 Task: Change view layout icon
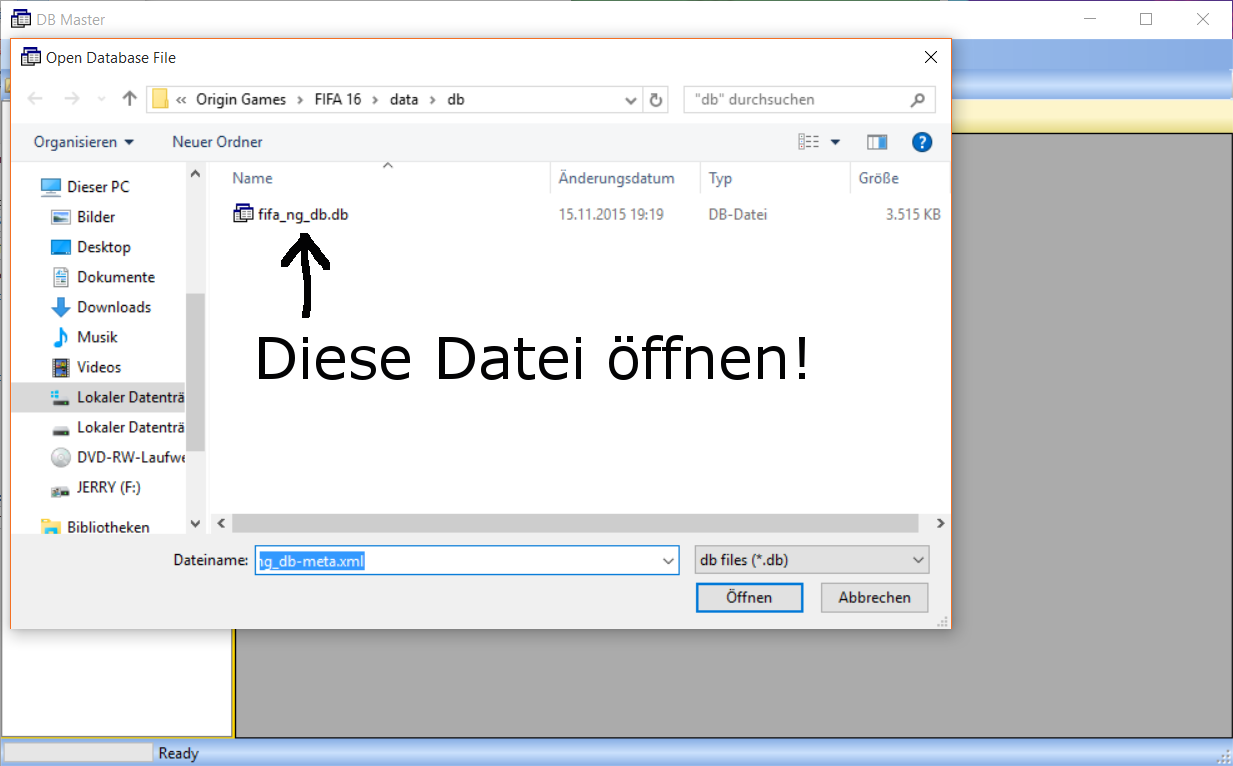click(809, 142)
